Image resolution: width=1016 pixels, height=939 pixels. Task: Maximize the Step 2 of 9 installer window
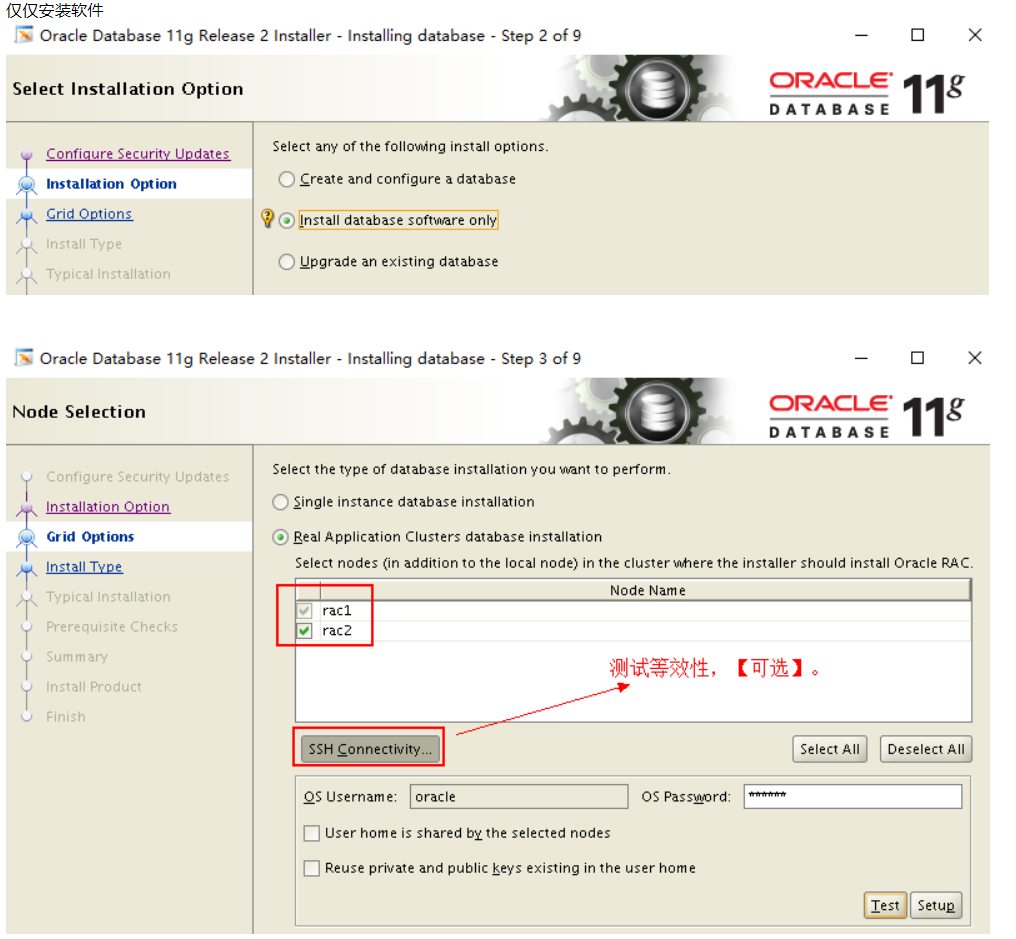(x=918, y=35)
